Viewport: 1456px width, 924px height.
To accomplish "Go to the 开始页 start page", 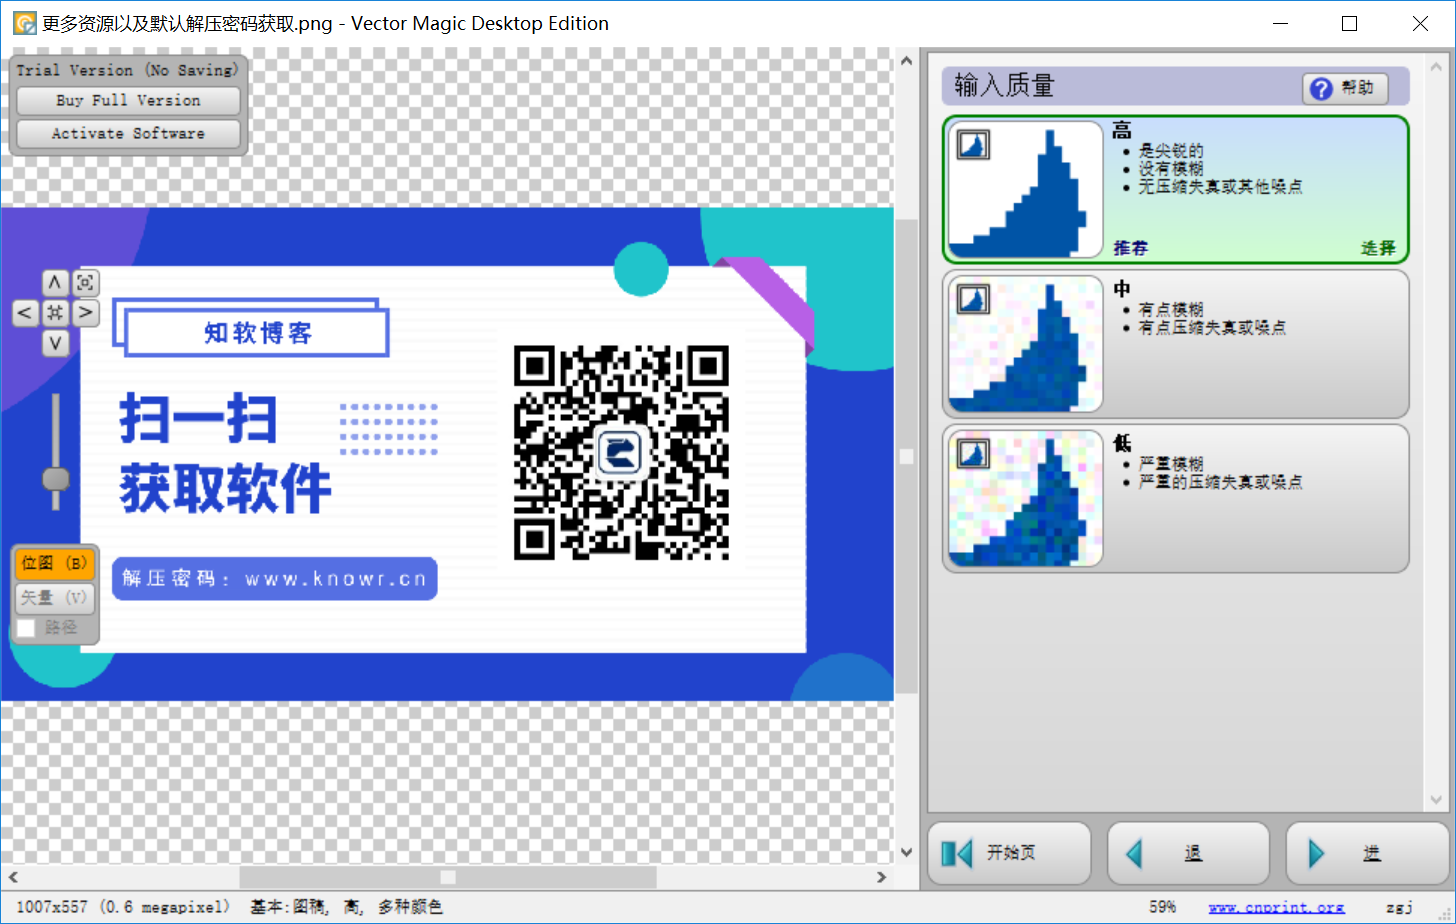I will point(1009,853).
